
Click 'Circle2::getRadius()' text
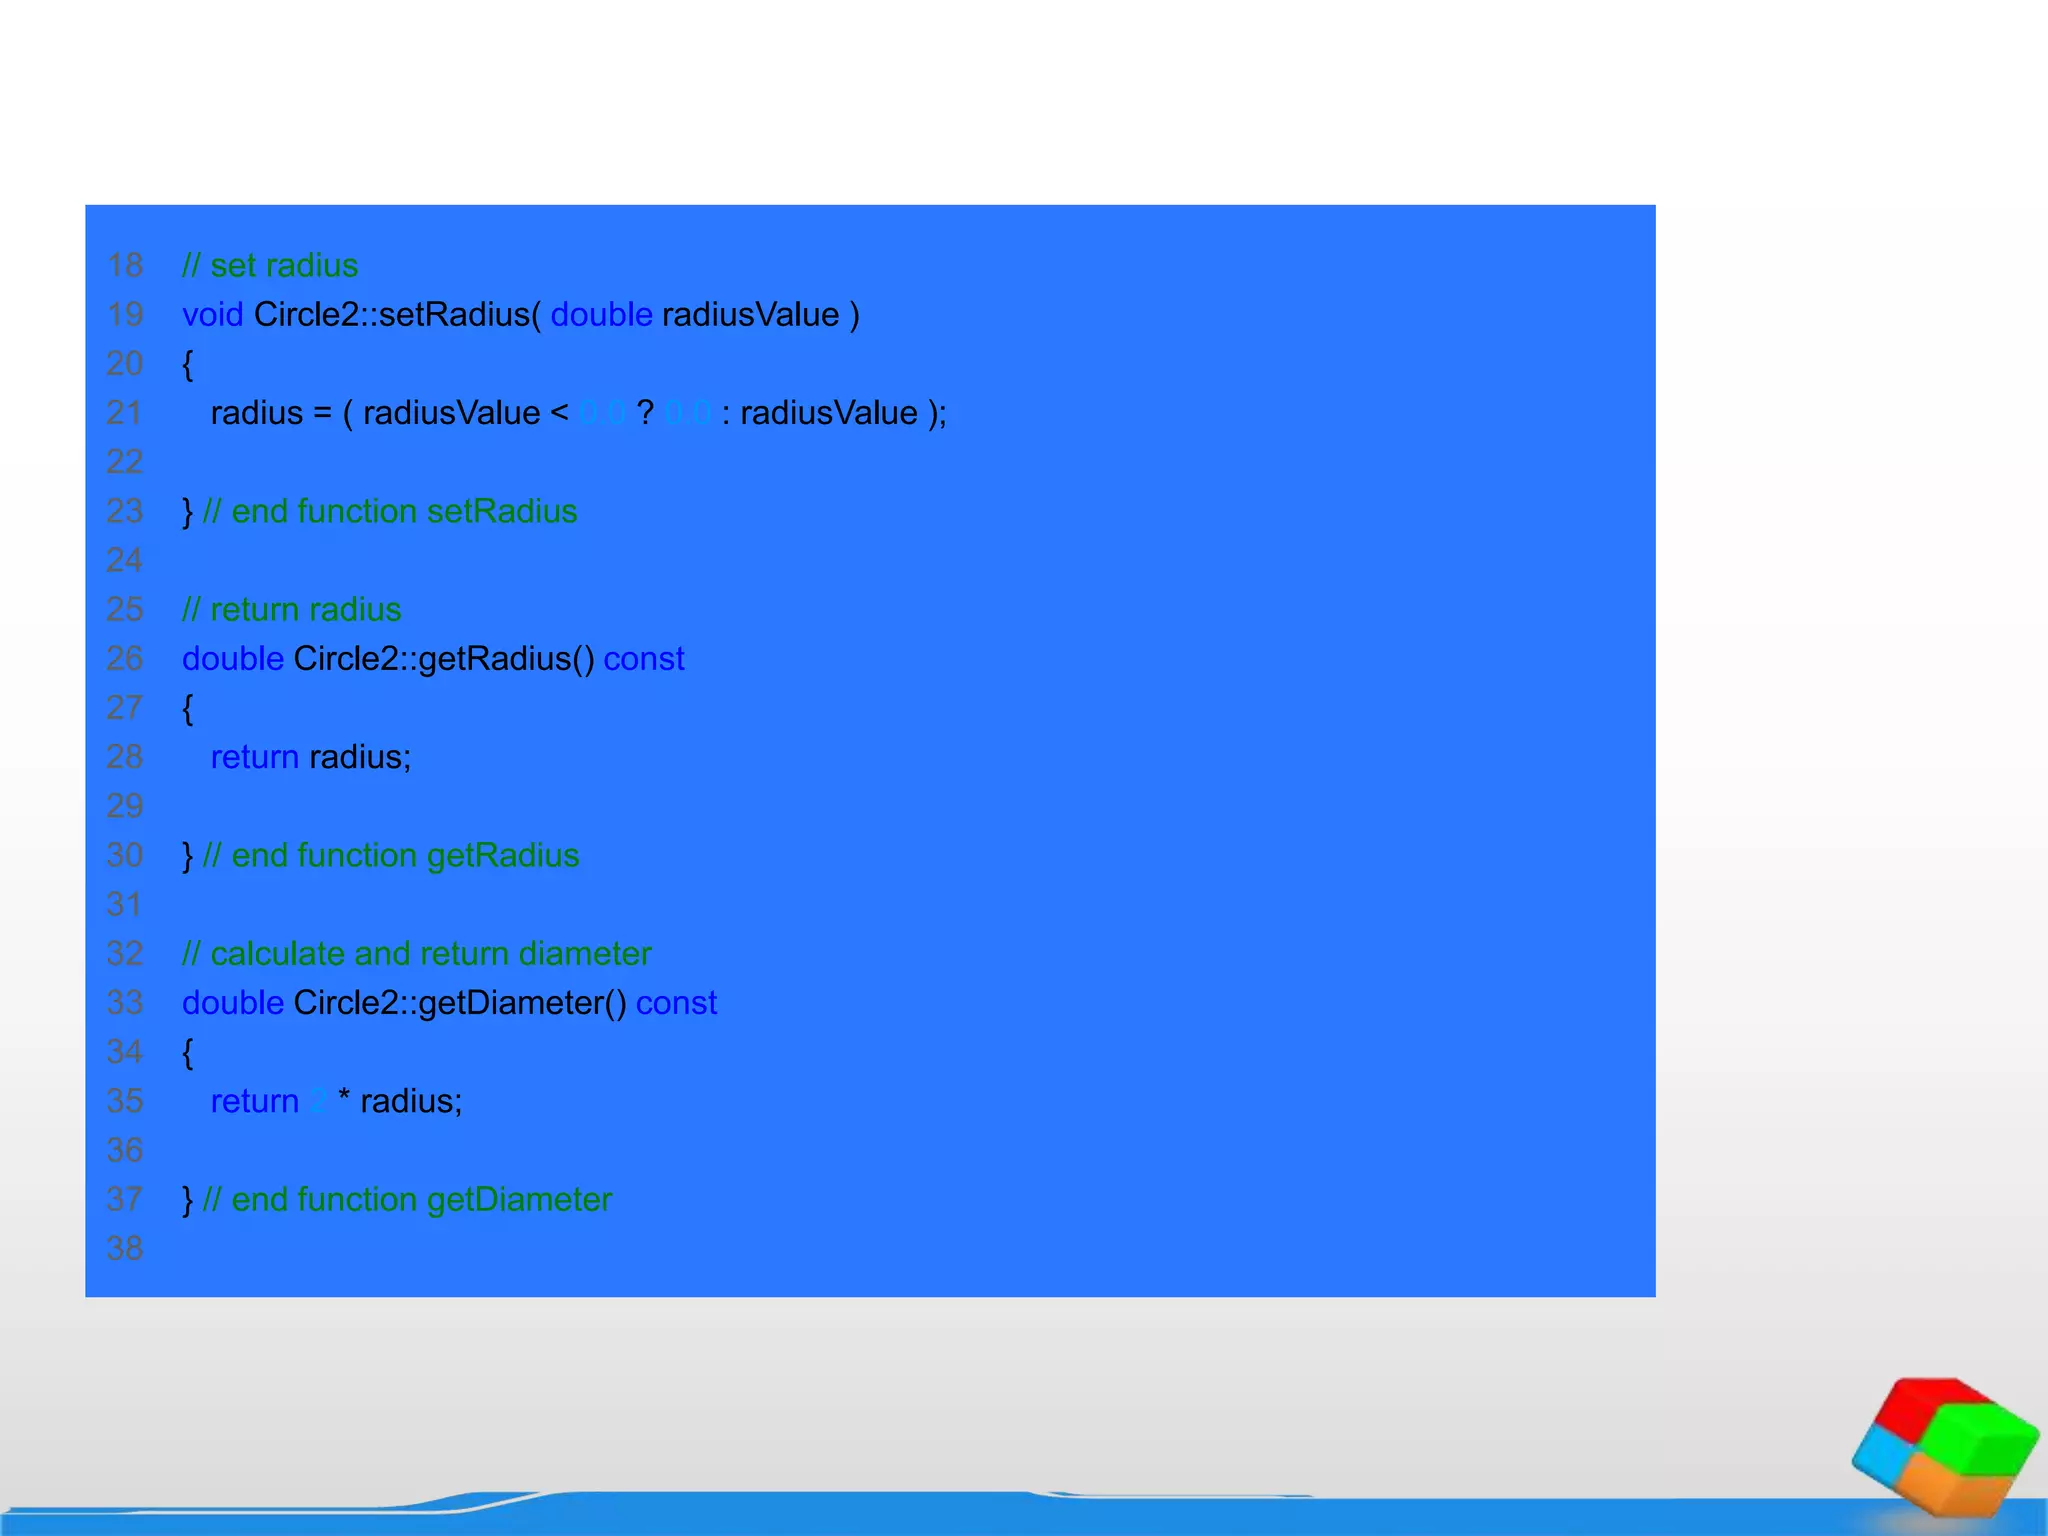[x=443, y=659]
